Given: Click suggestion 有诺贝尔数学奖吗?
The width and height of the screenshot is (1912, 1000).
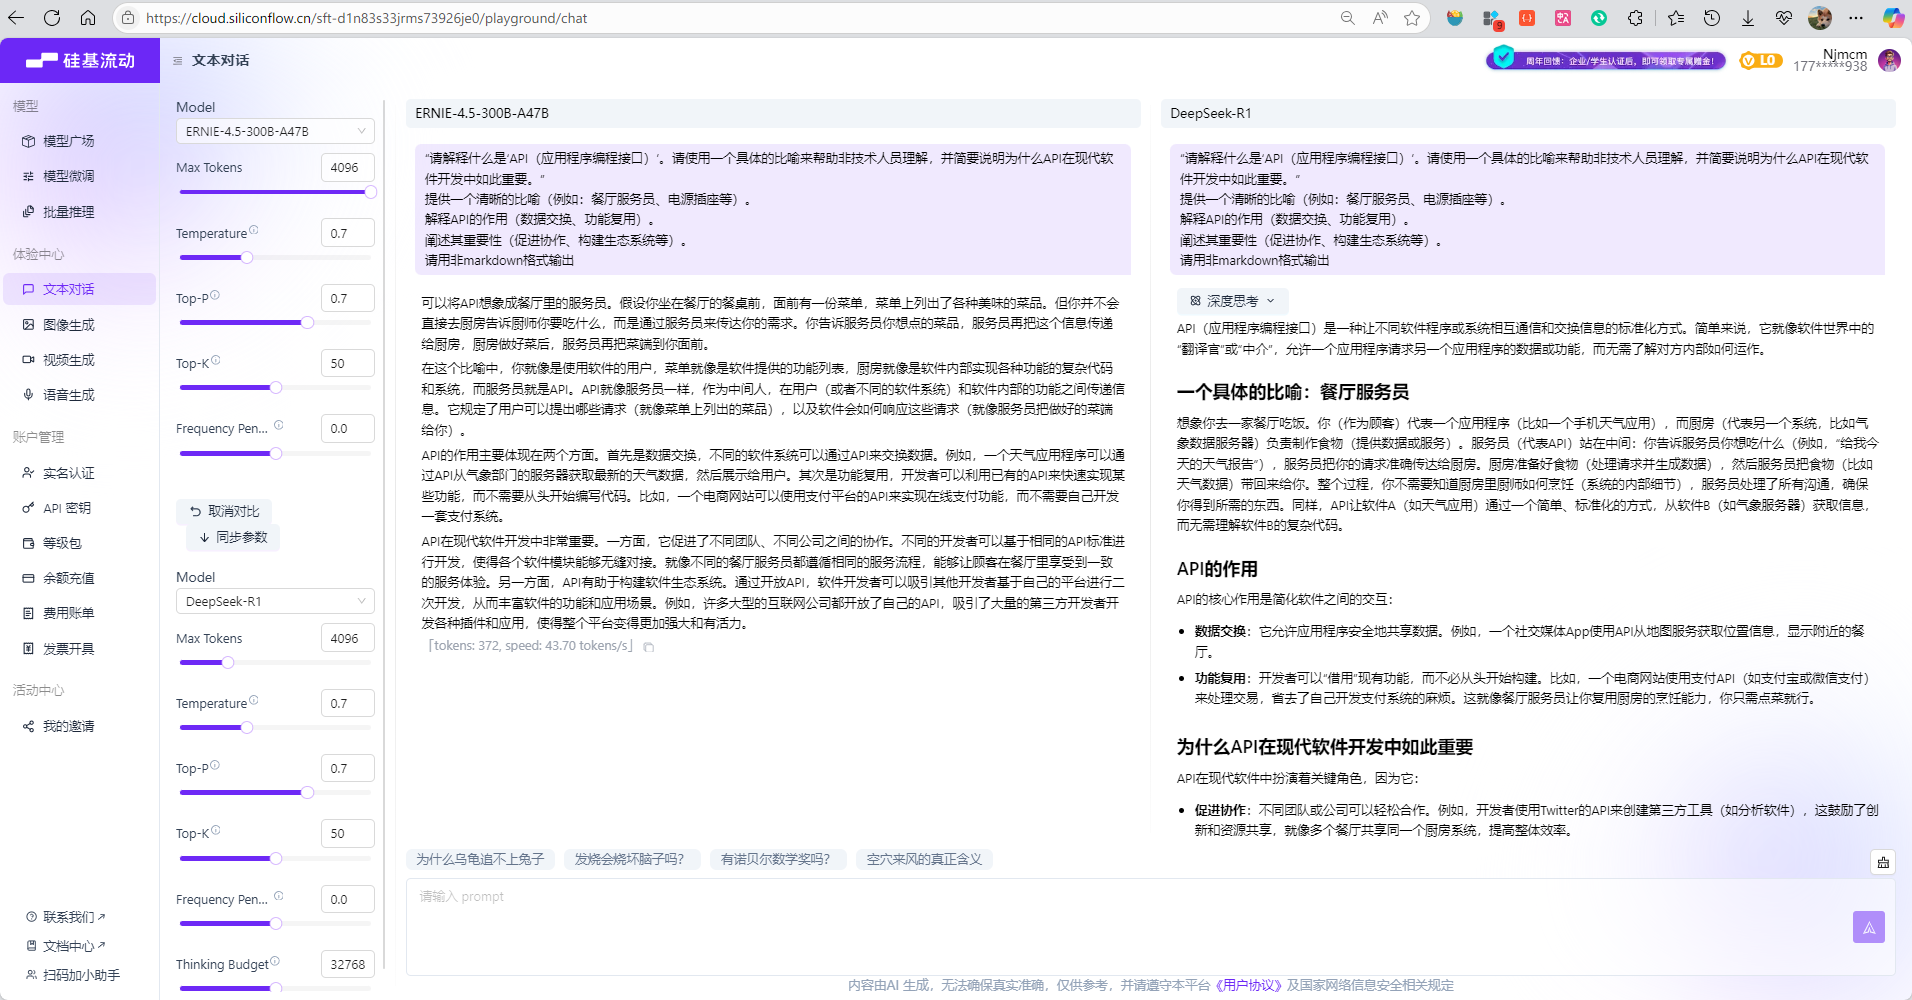Looking at the screenshot, I should pos(776,859).
